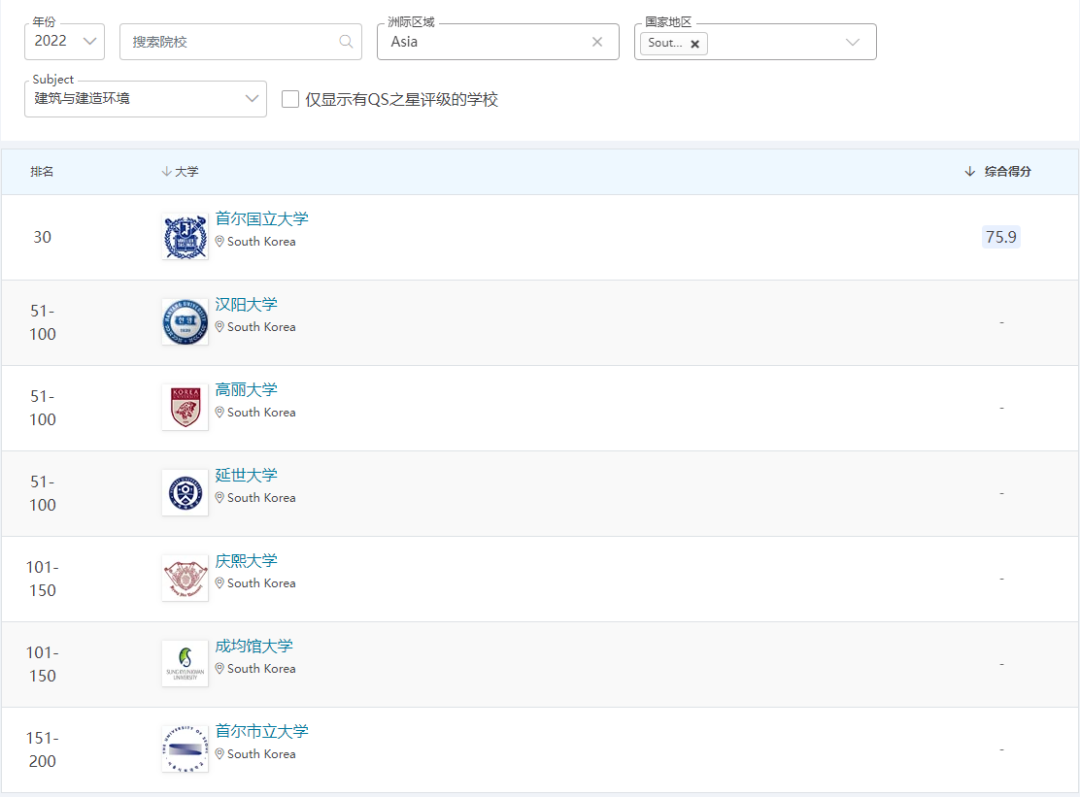1080x797 pixels.
Task: Open 首尔市立大学 link
Action: 262,732
